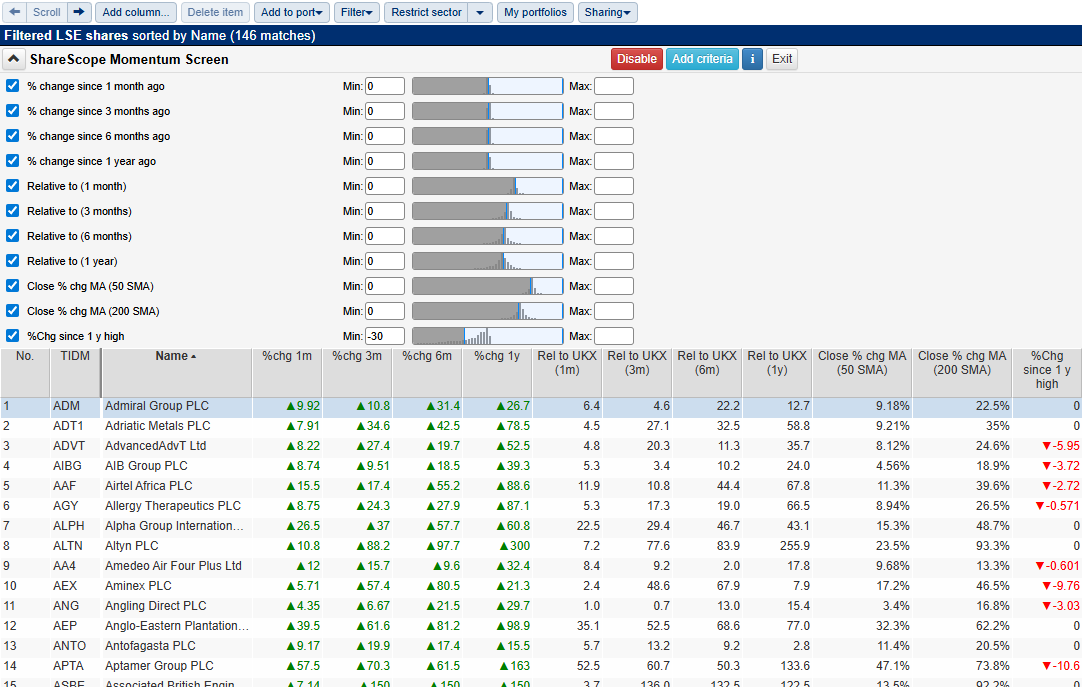1082x687 pixels.
Task: Sort by Close % chg MA (200 SMA) column
Action: point(962,372)
